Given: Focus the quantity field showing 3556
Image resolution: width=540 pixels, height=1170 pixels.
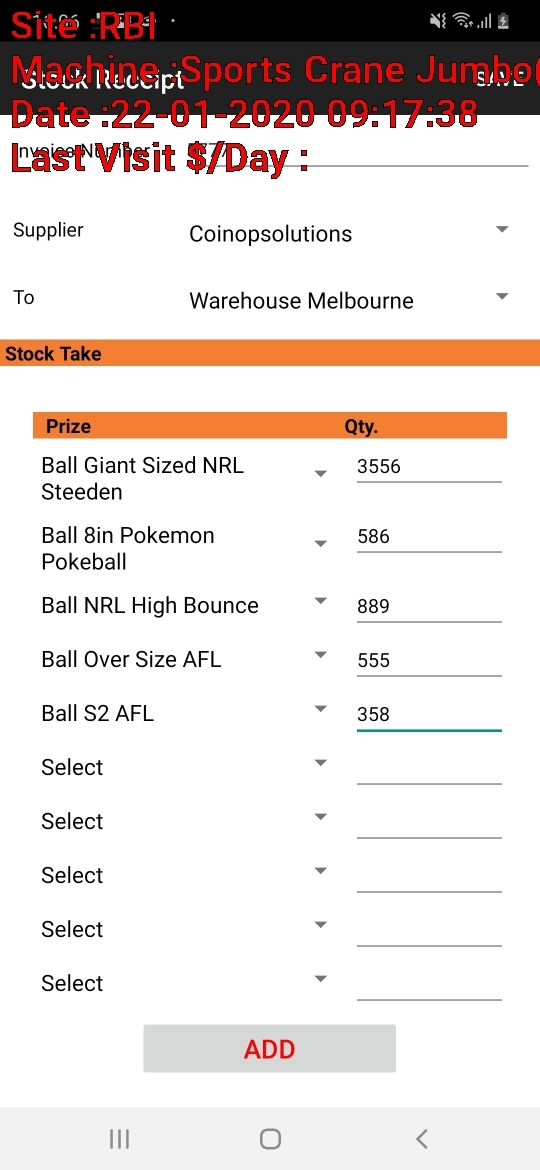Looking at the screenshot, I should [x=429, y=467].
